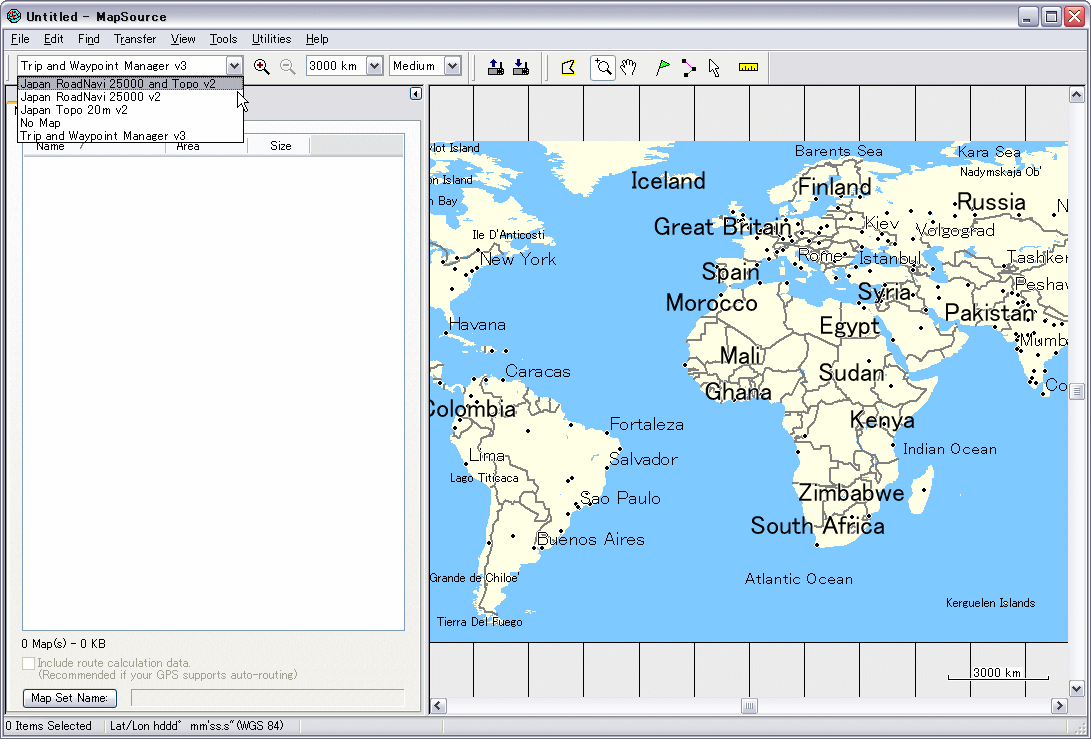Click the Buenos Aires city label
The image size is (1091, 739).
coord(591,539)
